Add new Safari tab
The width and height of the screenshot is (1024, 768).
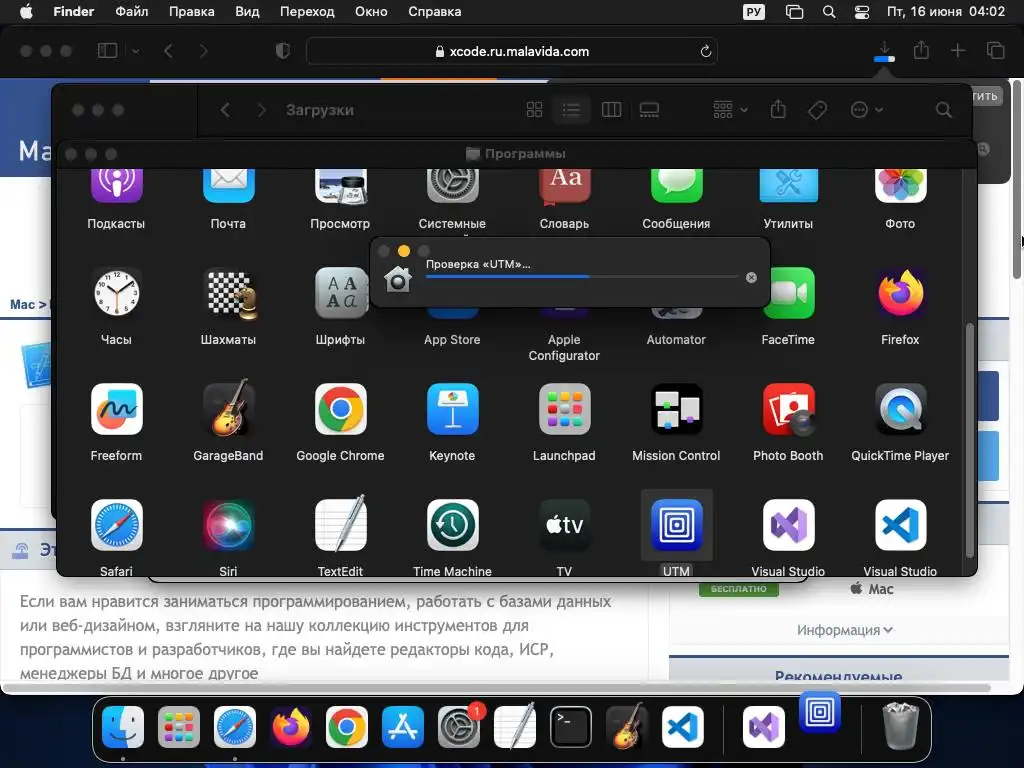coord(957,50)
